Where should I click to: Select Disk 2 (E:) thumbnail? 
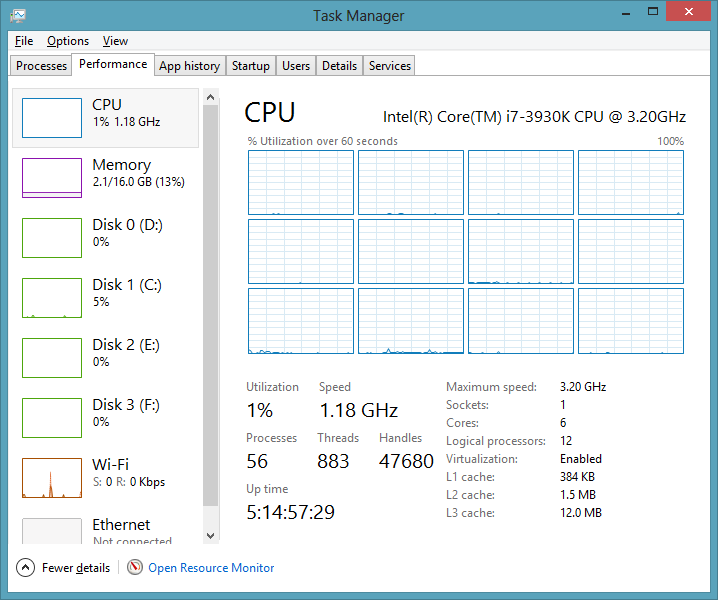click(x=52, y=358)
